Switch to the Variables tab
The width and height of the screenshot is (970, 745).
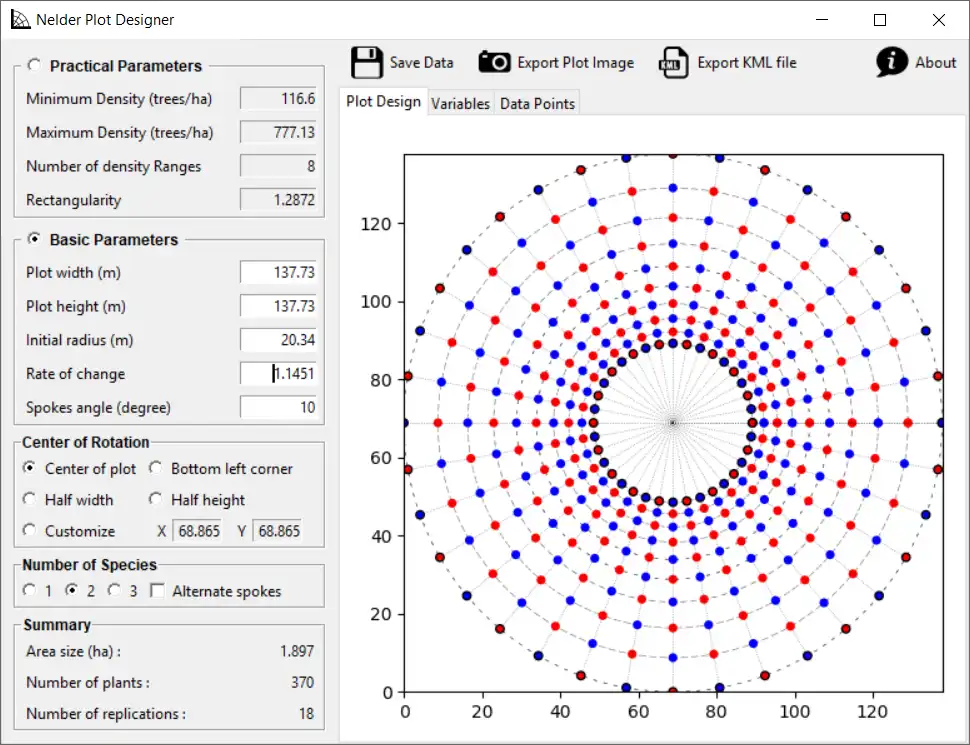coord(460,103)
